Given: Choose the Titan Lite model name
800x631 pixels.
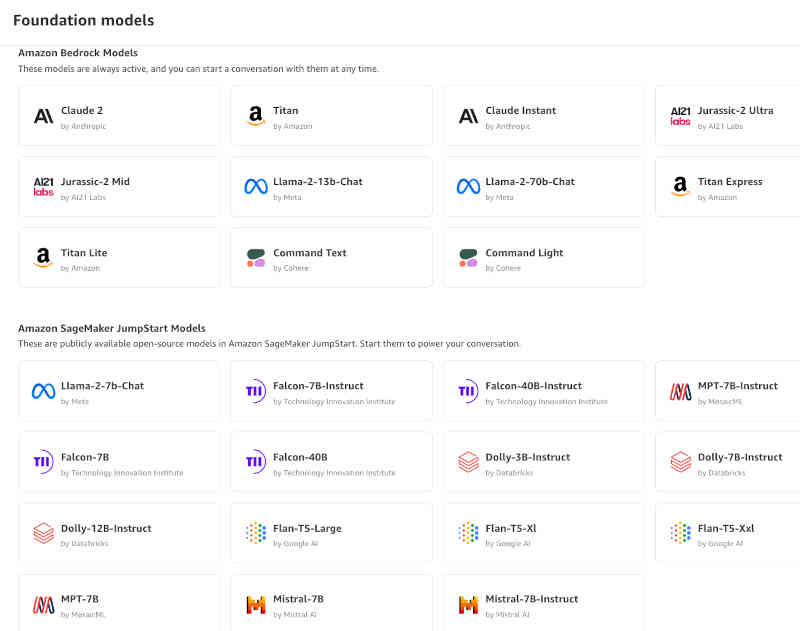Looking at the screenshot, I should pyautogui.click(x=84, y=253).
